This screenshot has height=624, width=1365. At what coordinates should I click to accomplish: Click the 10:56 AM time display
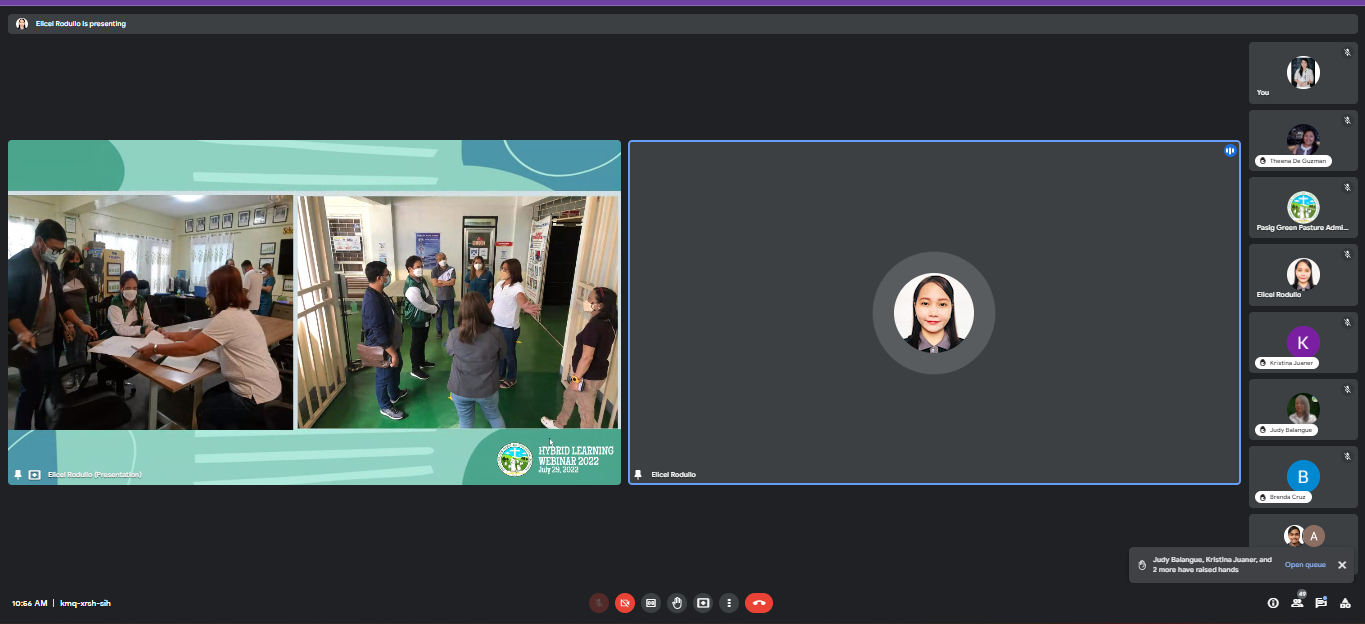(x=29, y=603)
